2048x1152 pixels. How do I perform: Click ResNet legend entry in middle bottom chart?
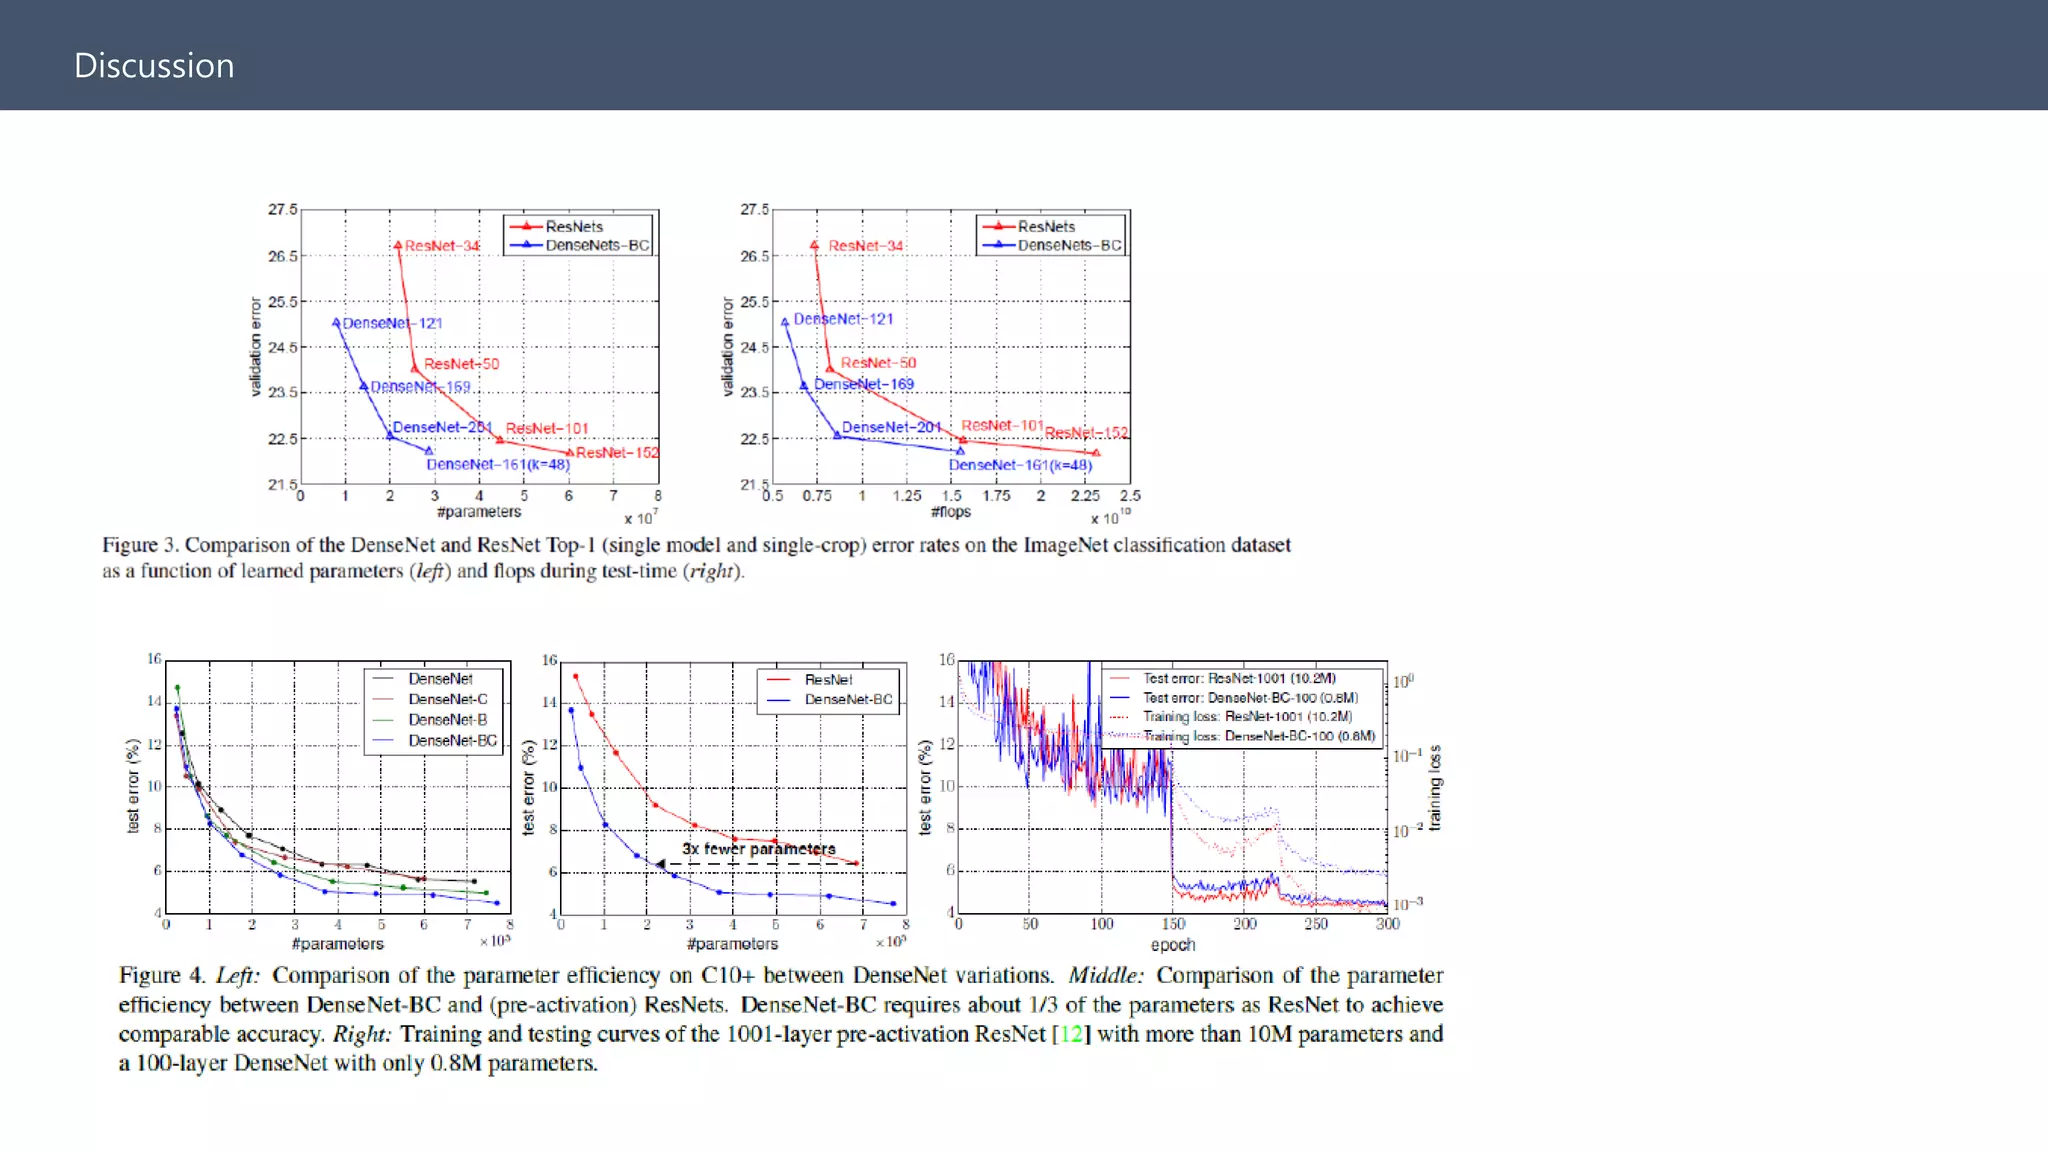pyautogui.click(x=828, y=680)
